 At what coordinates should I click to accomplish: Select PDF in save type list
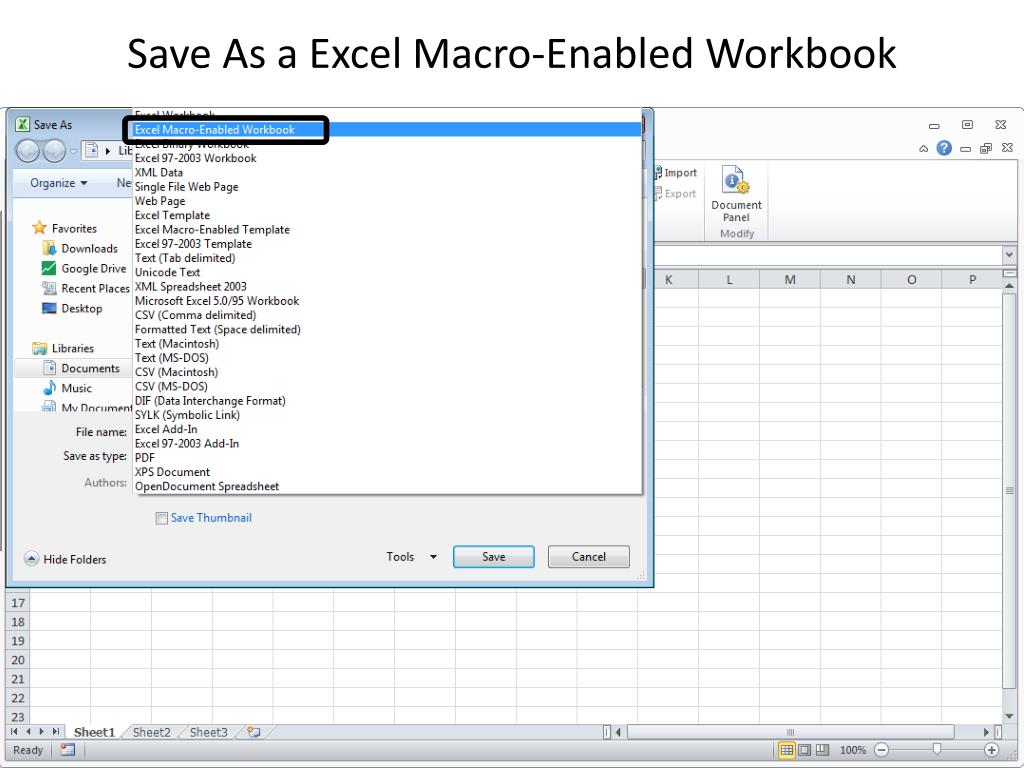click(x=387, y=458)
